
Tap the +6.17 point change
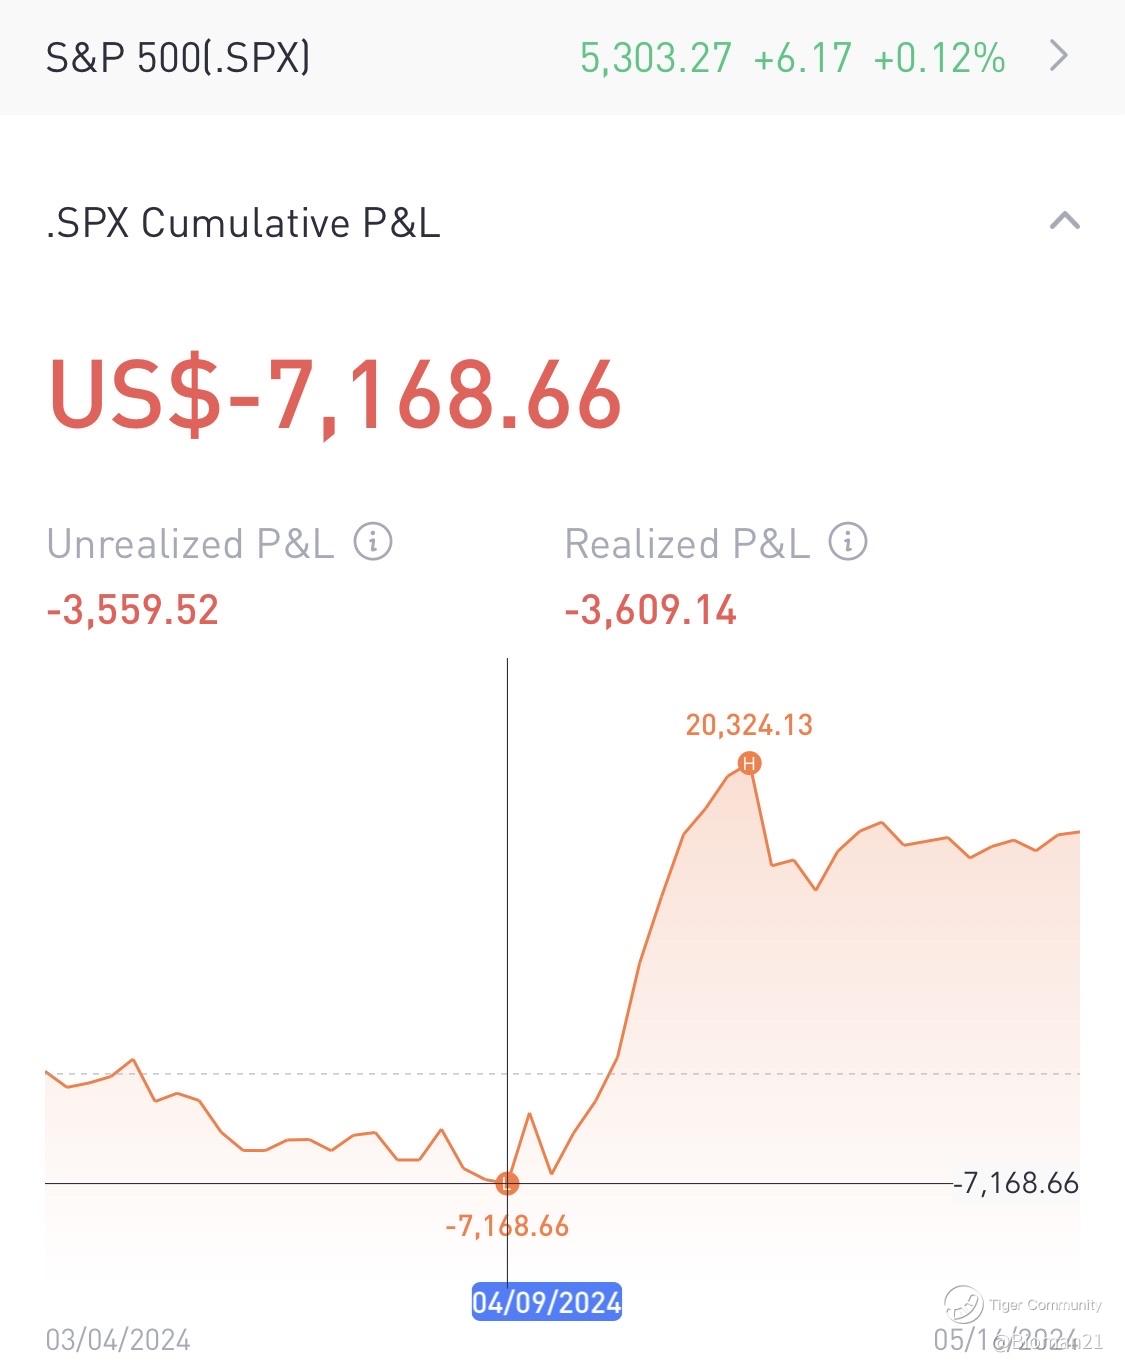(802, 58)
